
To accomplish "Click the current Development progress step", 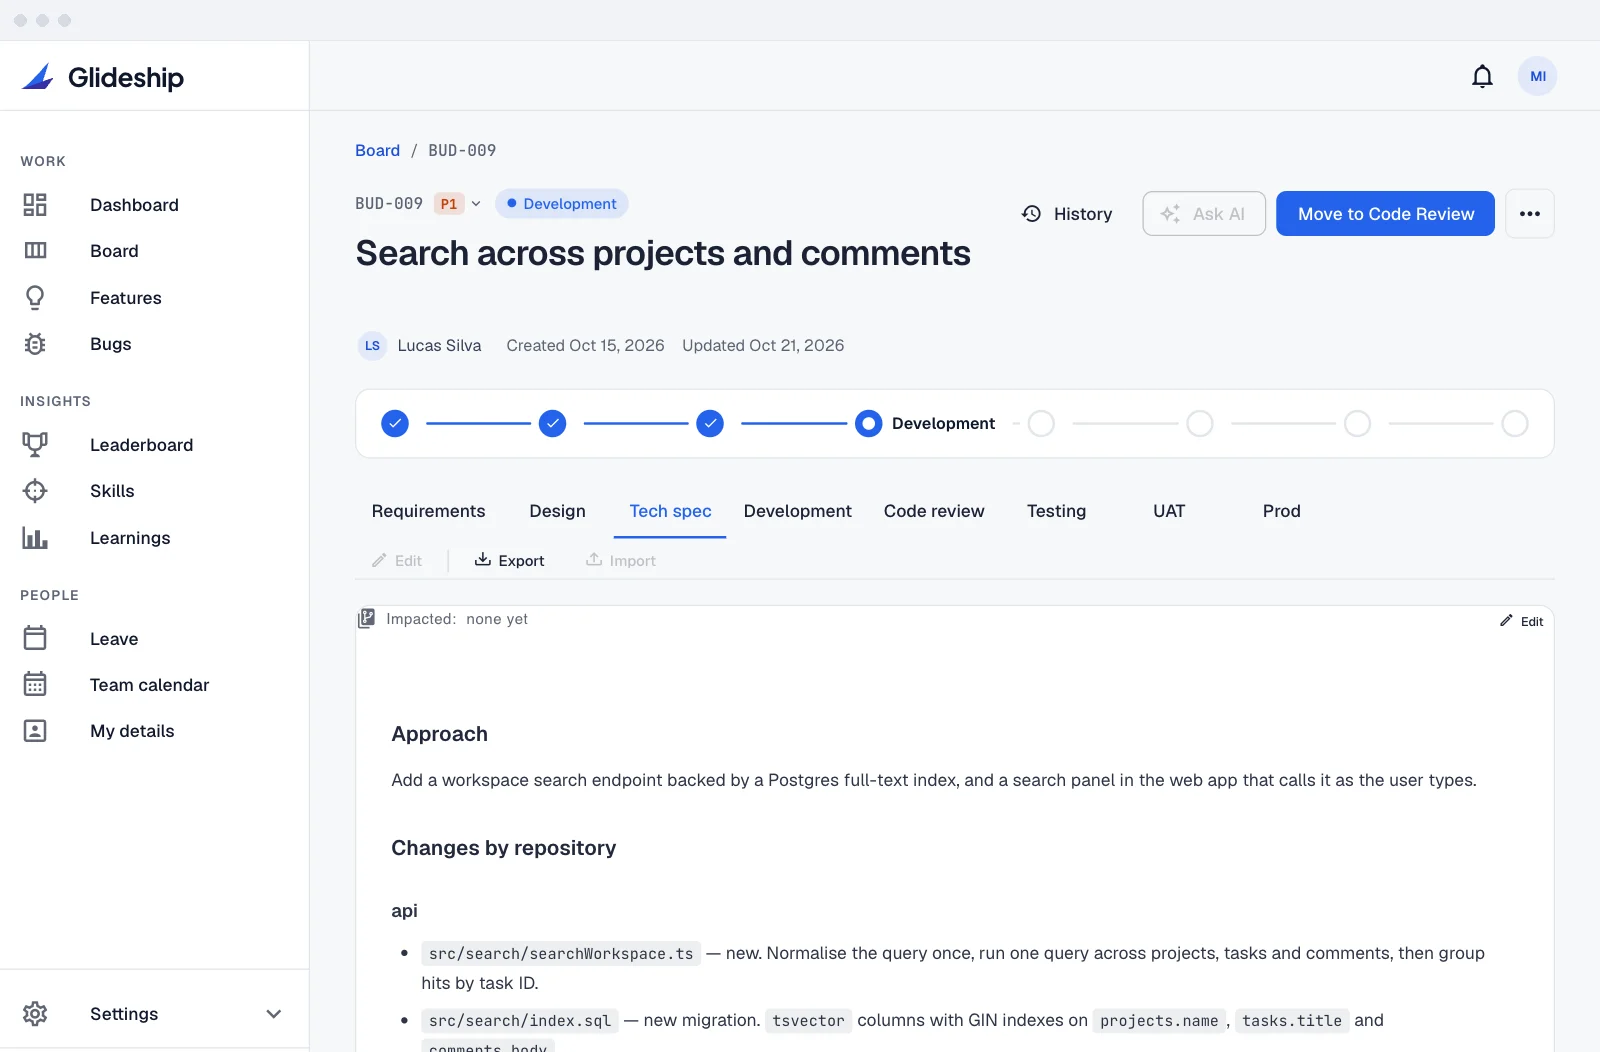I will [x=868, y=424].
